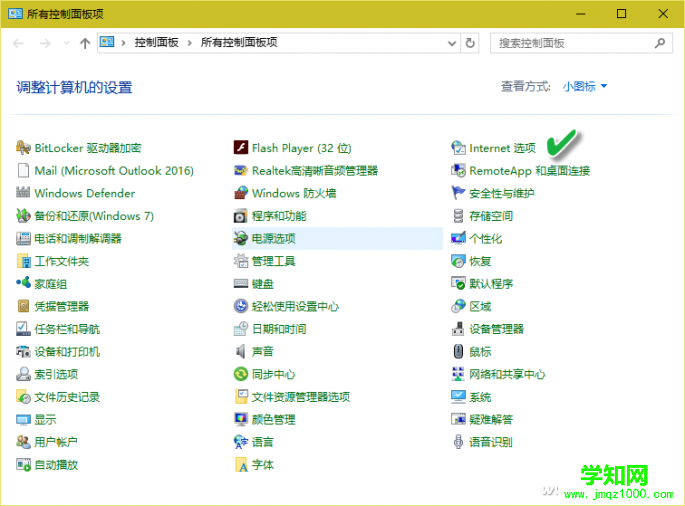
Task: Click the RemoteApp 和桌面连接 icon
Action: (458, 170)
